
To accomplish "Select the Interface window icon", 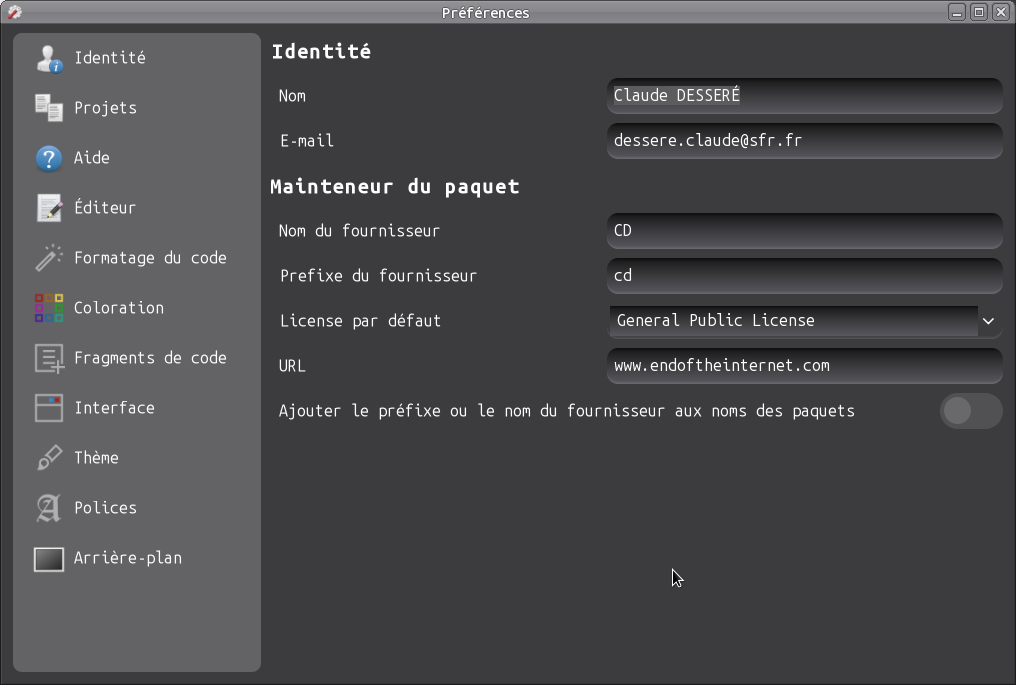I will 49,408.
